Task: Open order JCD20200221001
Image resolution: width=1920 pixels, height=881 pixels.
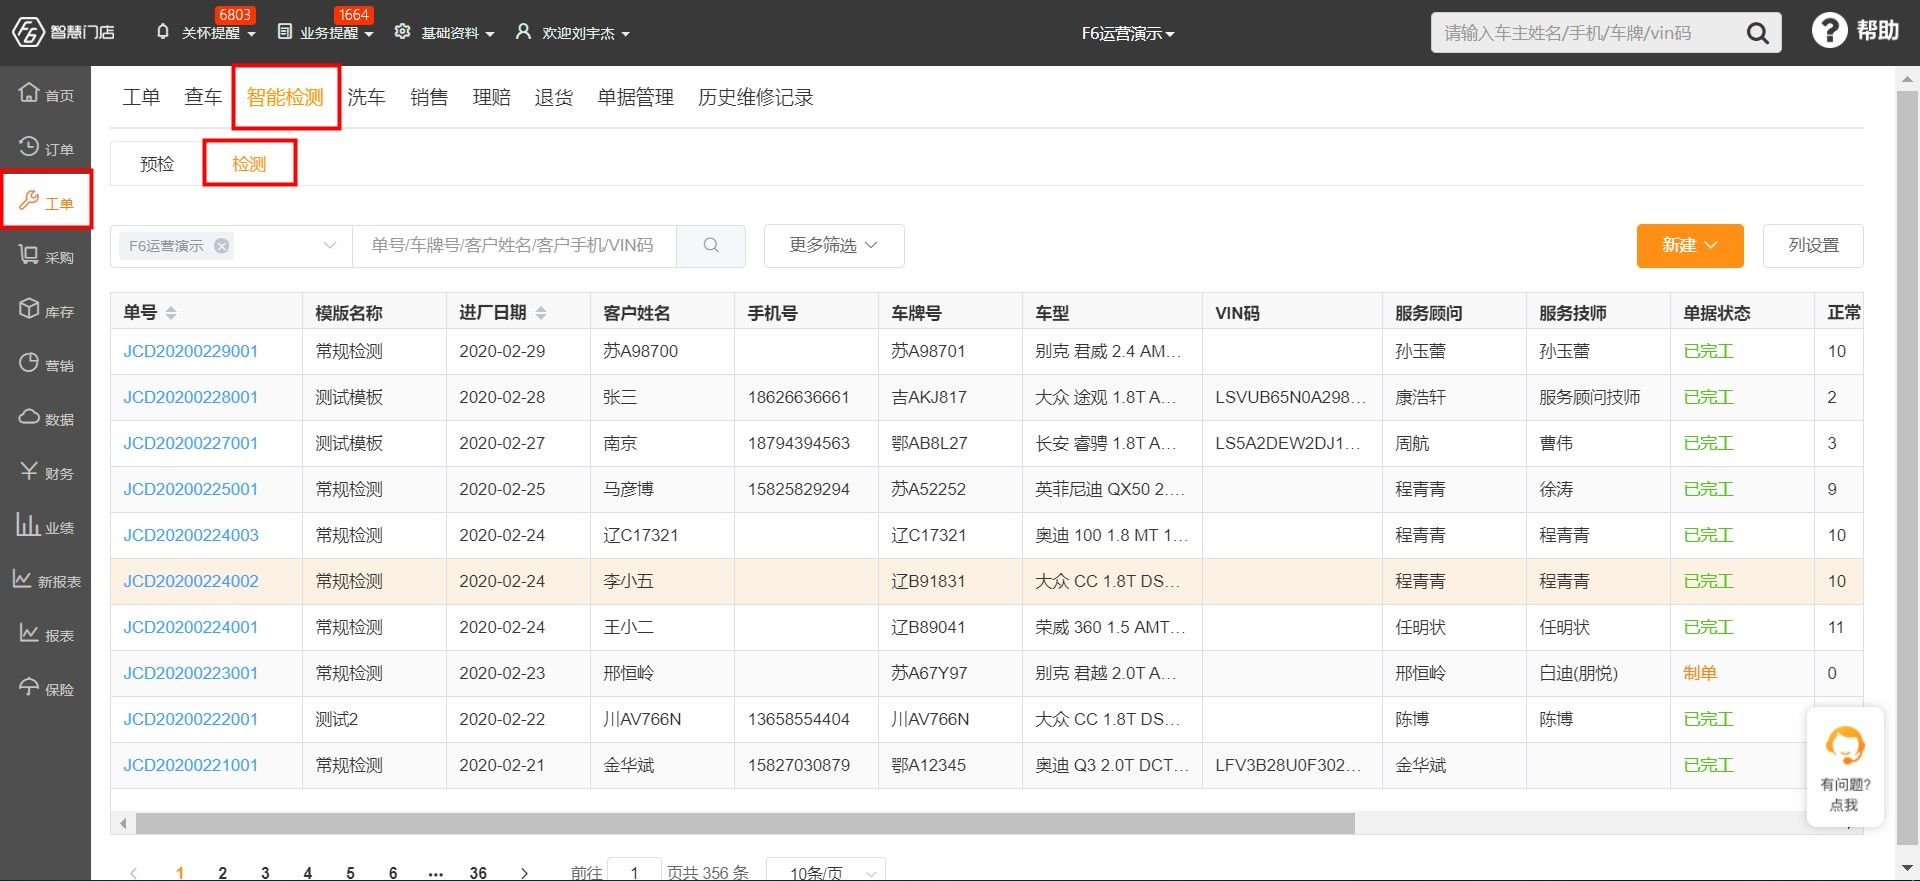Action: pos(191,765)
